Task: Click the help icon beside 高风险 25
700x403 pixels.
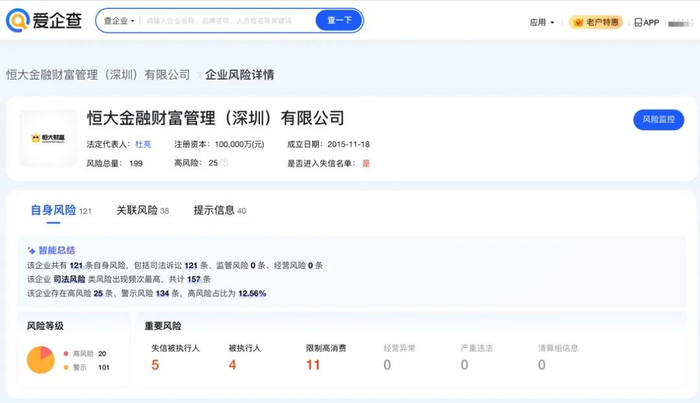Action: click(224, 163)
